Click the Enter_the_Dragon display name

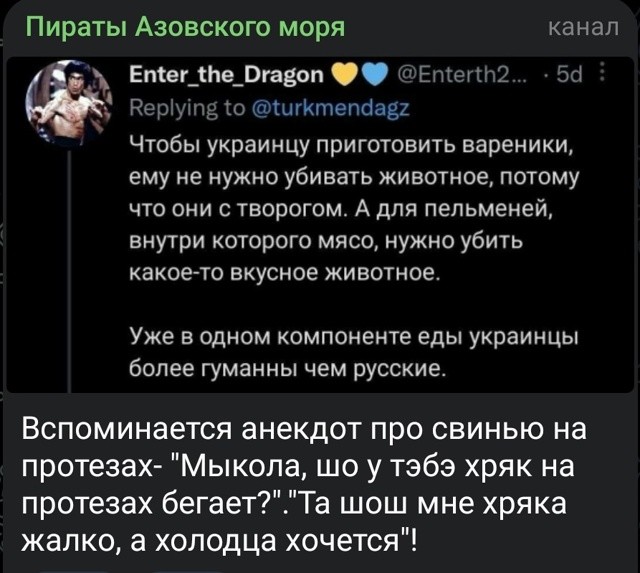pos(227,75)
